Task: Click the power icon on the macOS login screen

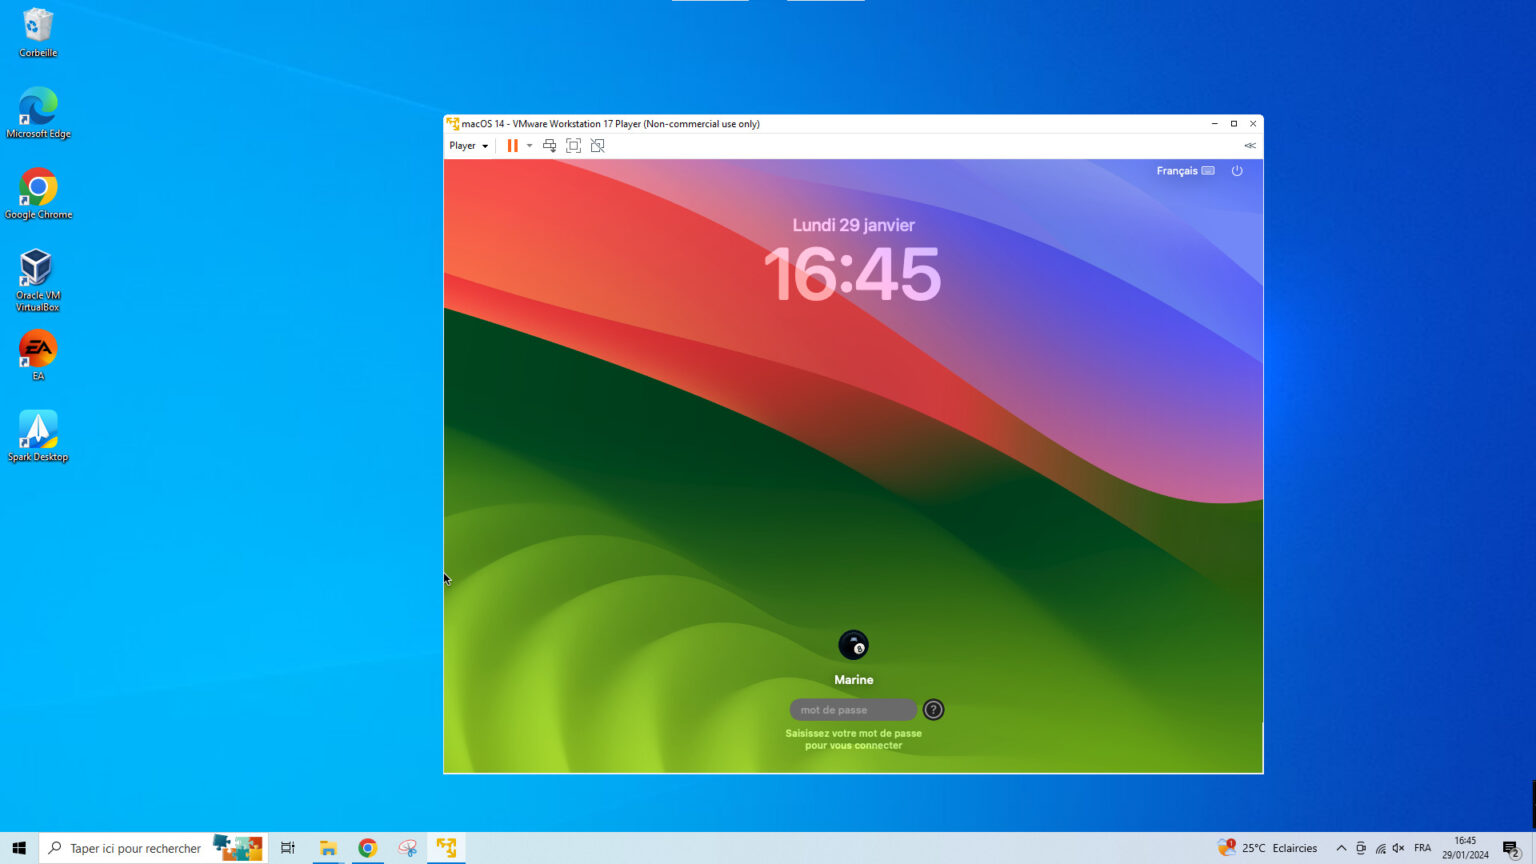Action: pyautogui.click(x=1237, y=170)
